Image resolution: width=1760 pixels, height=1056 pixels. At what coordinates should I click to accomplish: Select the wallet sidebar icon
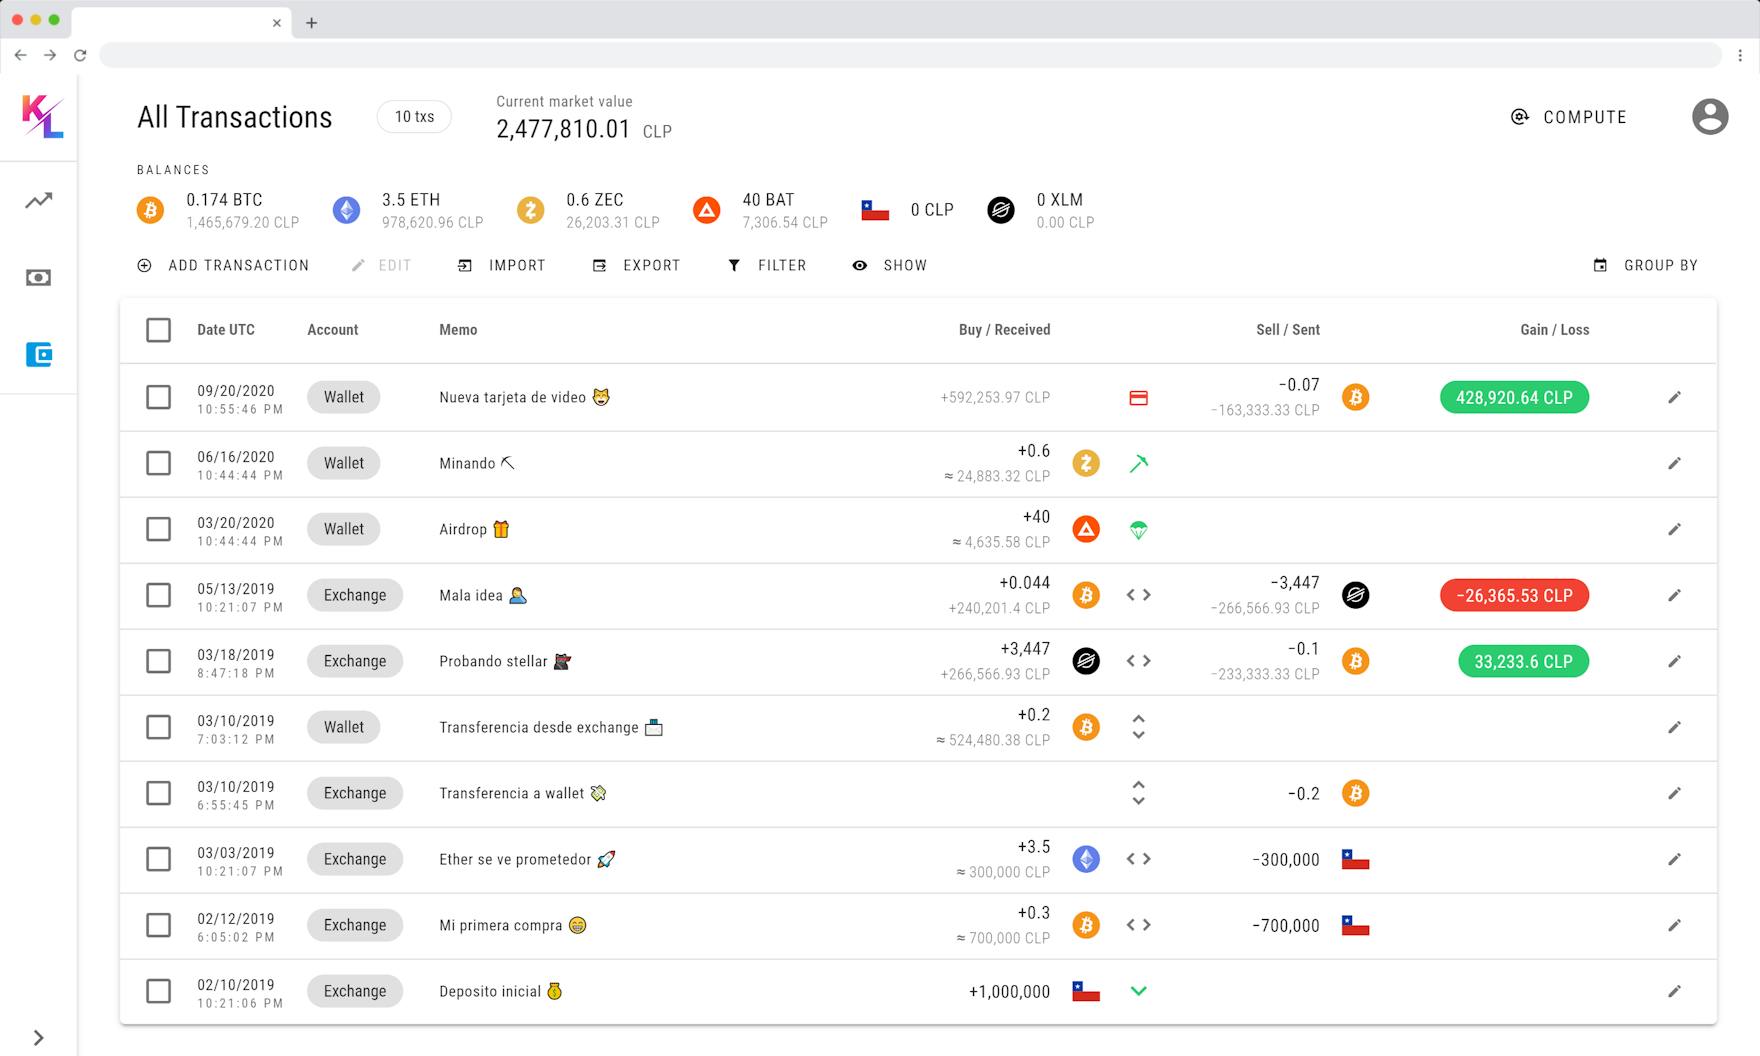[x=39, y=355]
